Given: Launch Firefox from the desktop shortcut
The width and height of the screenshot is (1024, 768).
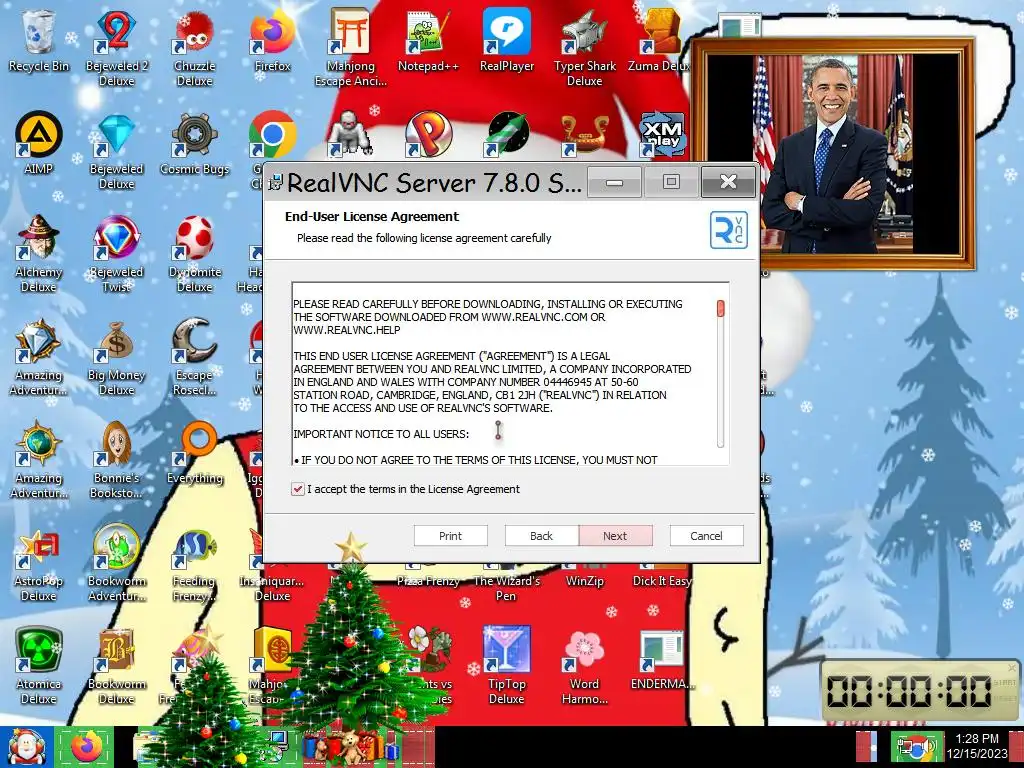Looking at the screenshot, I should 272,40.
